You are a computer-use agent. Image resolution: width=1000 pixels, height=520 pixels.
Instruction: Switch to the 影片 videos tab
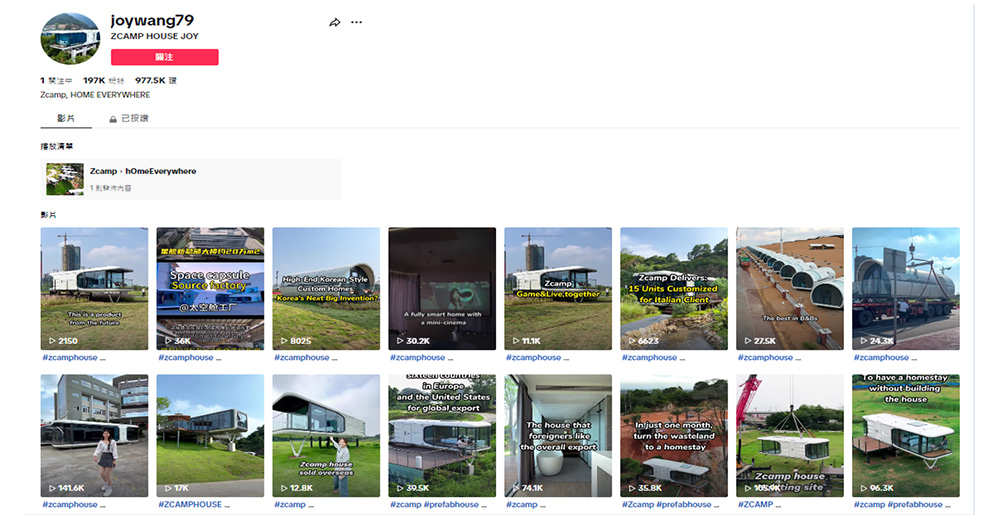click(66, 118)
